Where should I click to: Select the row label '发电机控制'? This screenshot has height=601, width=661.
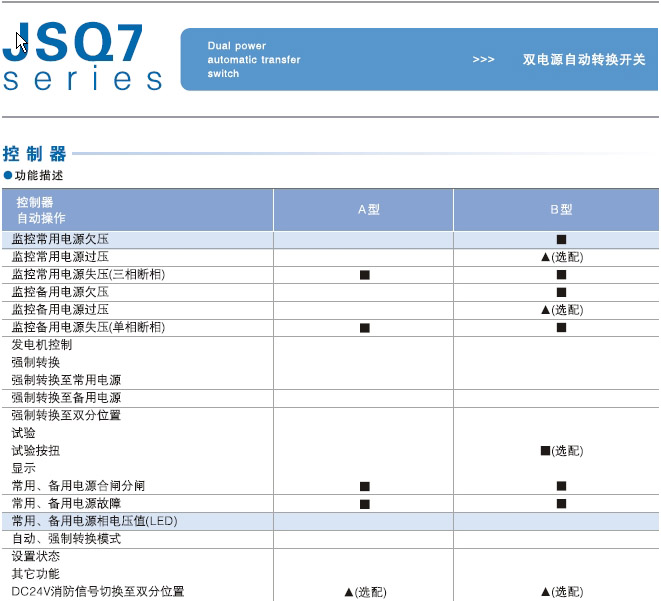click(42, 345)
